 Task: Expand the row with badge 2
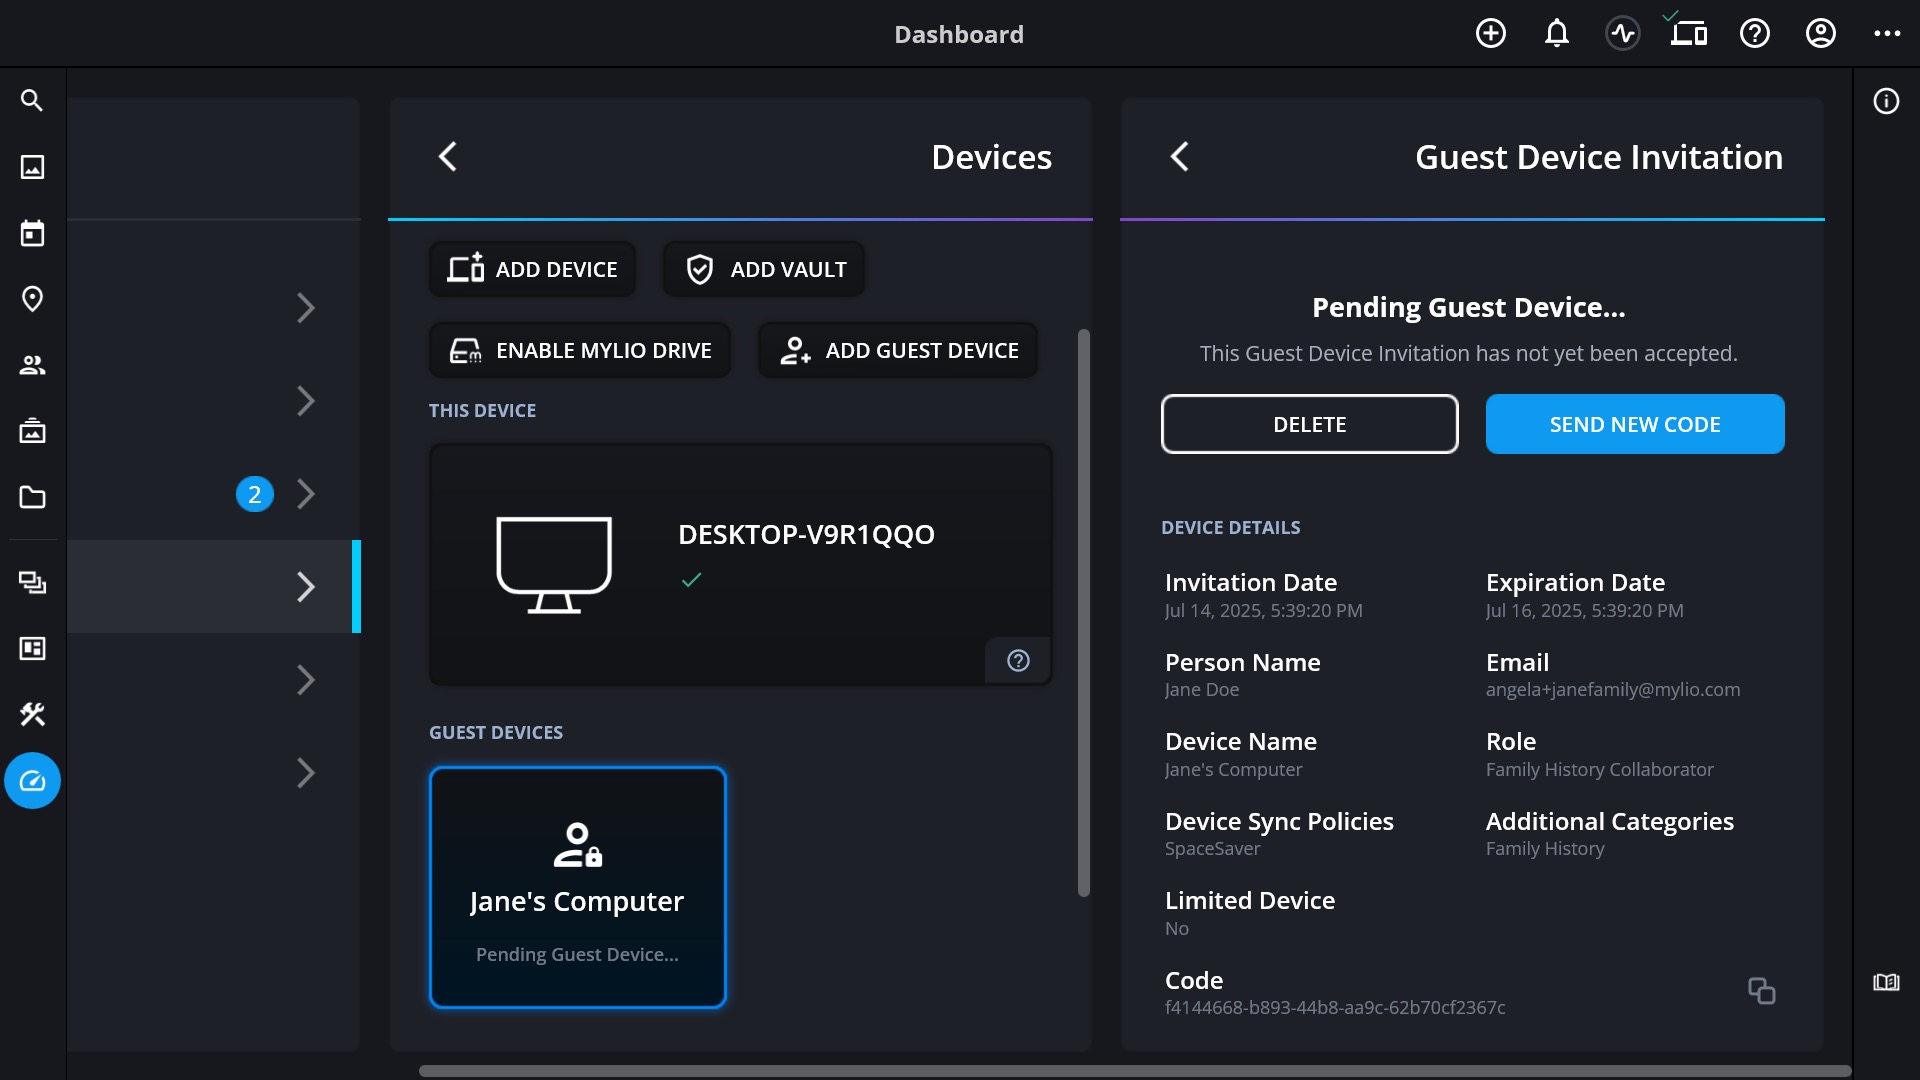tap(306, 494)
